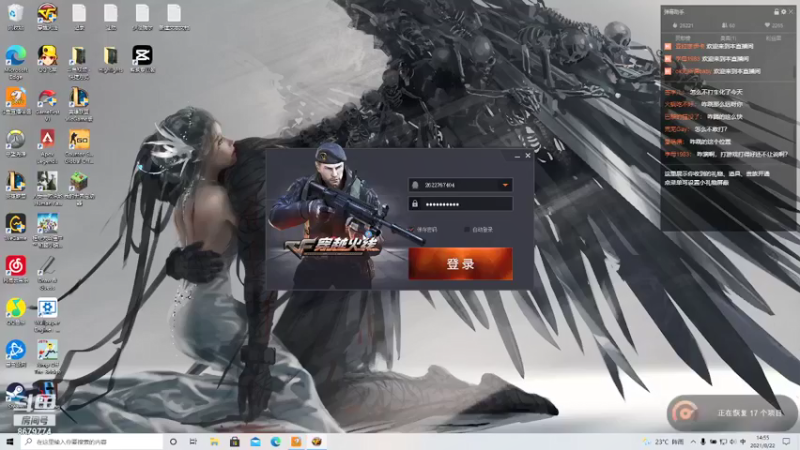
Task: Open Microsoft Edge desktop shortcut
Action: [x=16, y=56]
